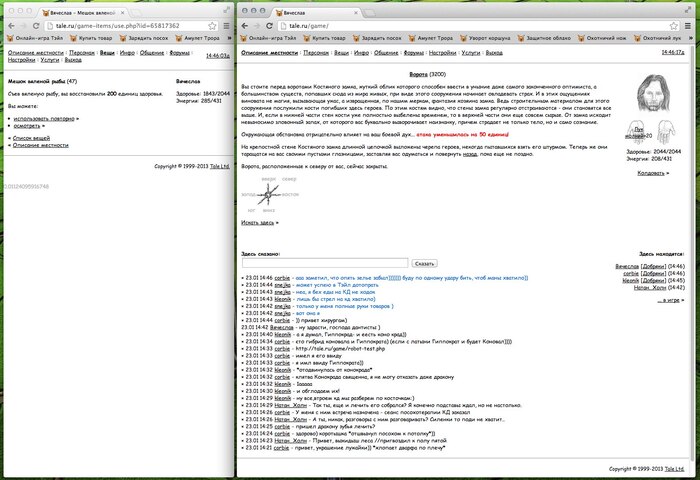Show overflow bookmarks in the right window
This screenshot has width=700, height=480.
691,38
